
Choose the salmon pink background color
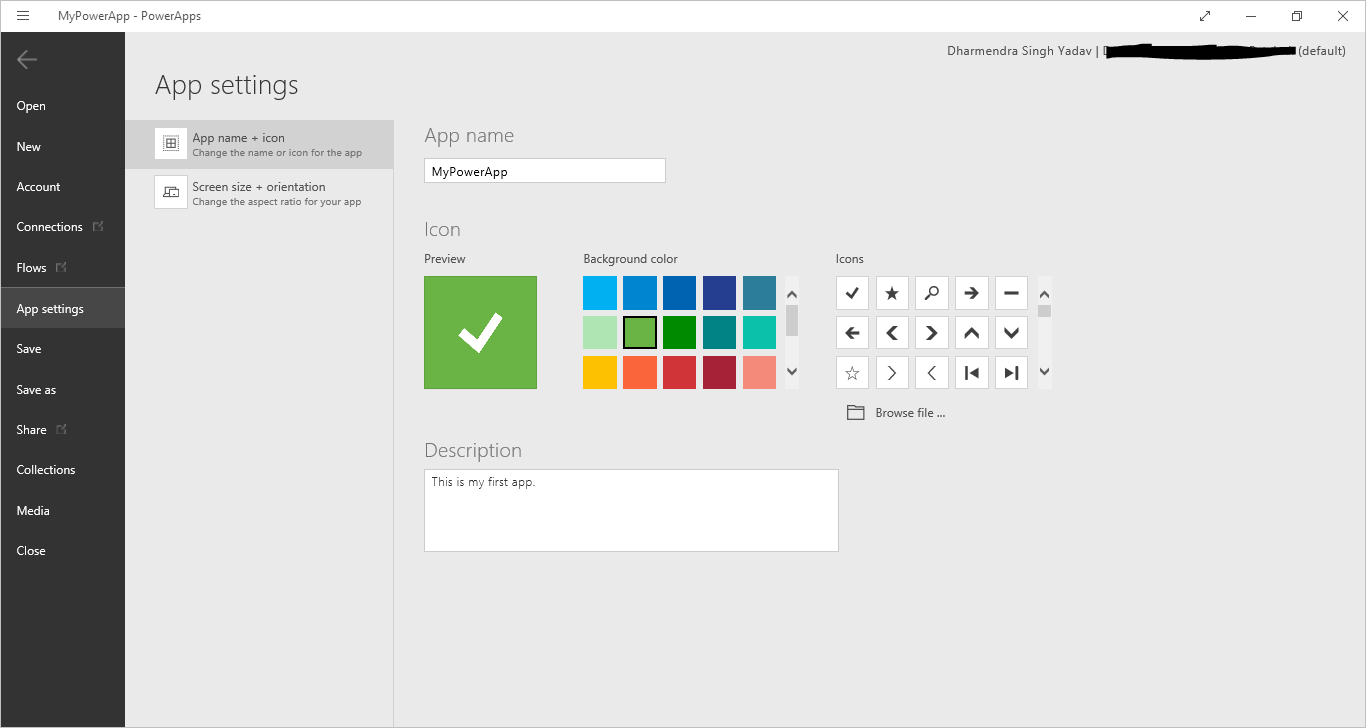(760, 373)
